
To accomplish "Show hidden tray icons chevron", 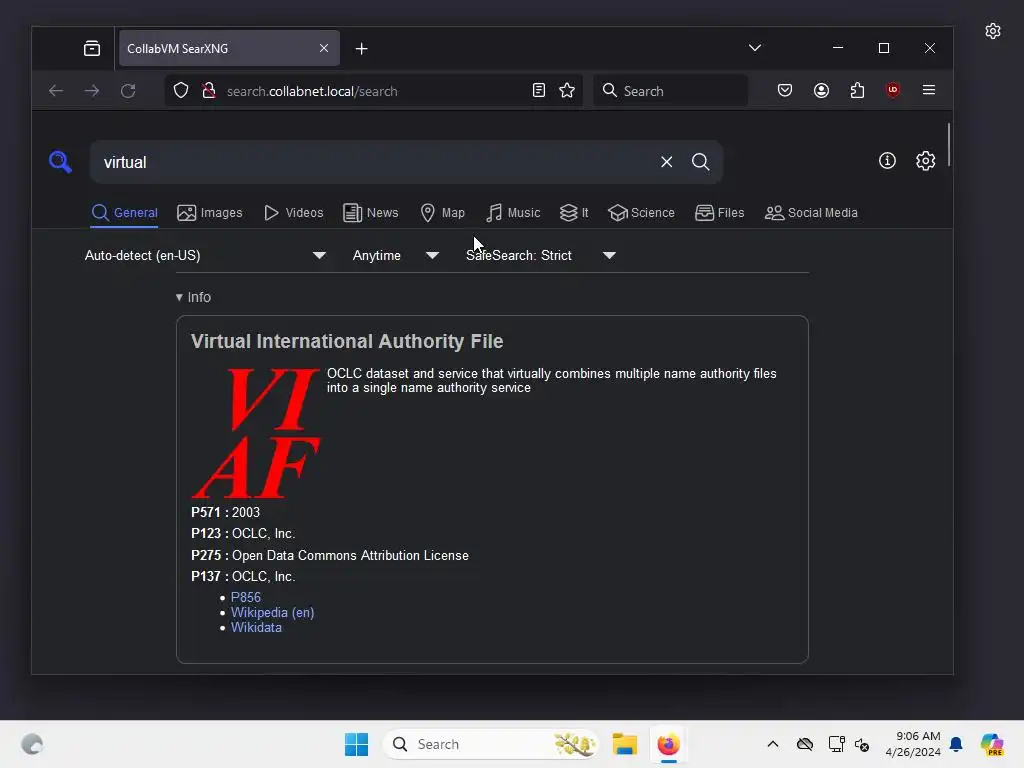I will click(773, 744).
